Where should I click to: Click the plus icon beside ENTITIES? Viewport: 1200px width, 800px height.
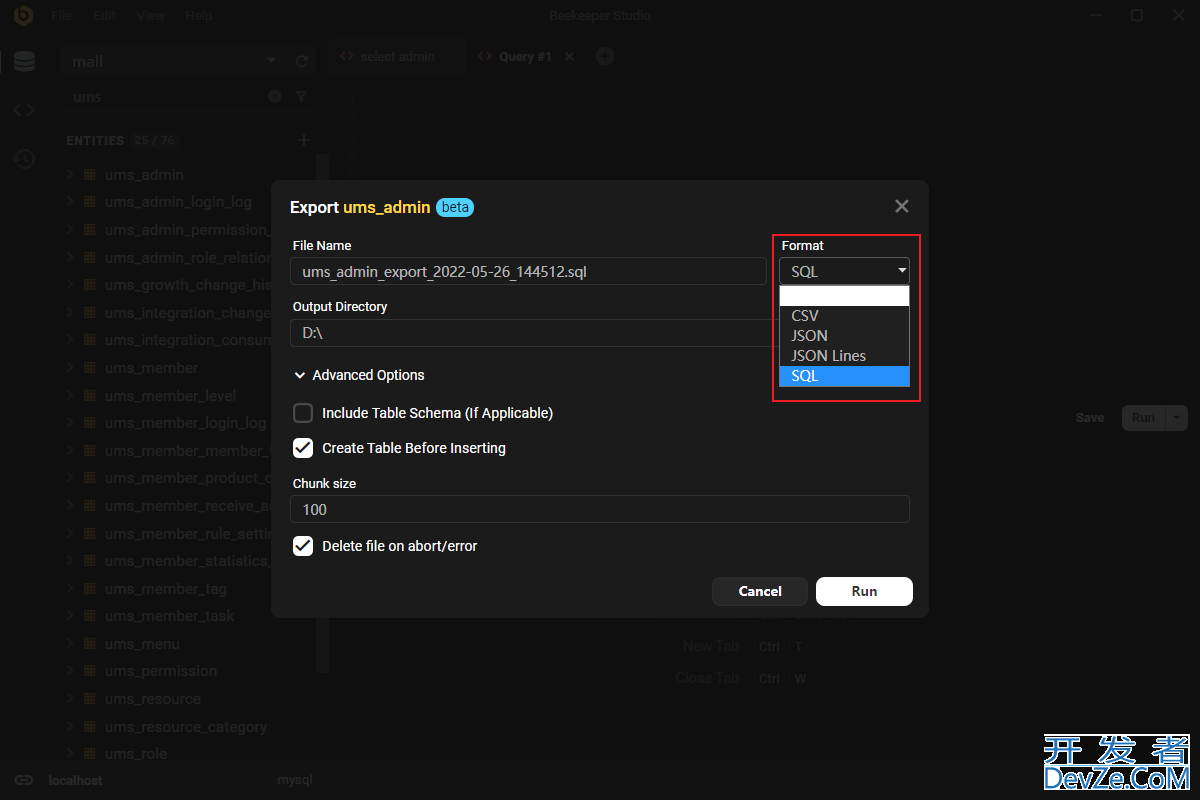304,140
